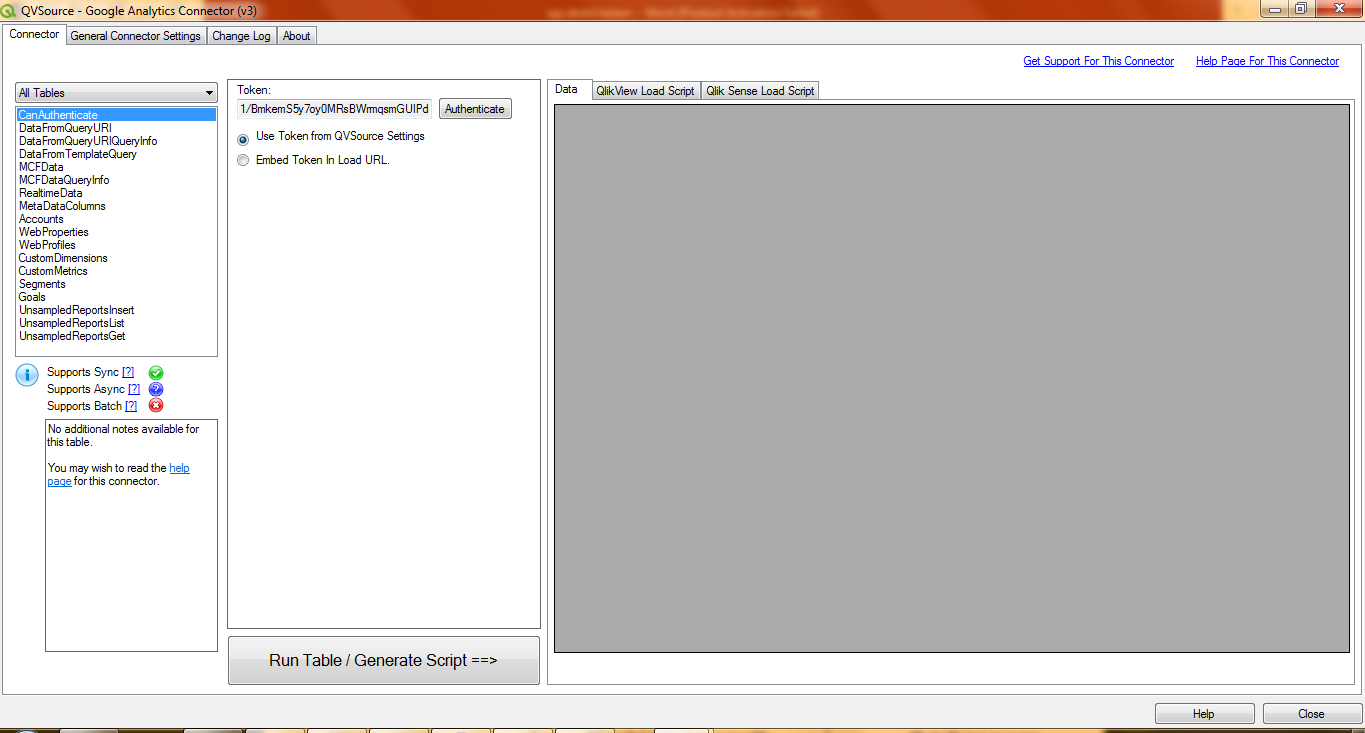
Task: Select UnsampledReportsList table
Action: 116,323
